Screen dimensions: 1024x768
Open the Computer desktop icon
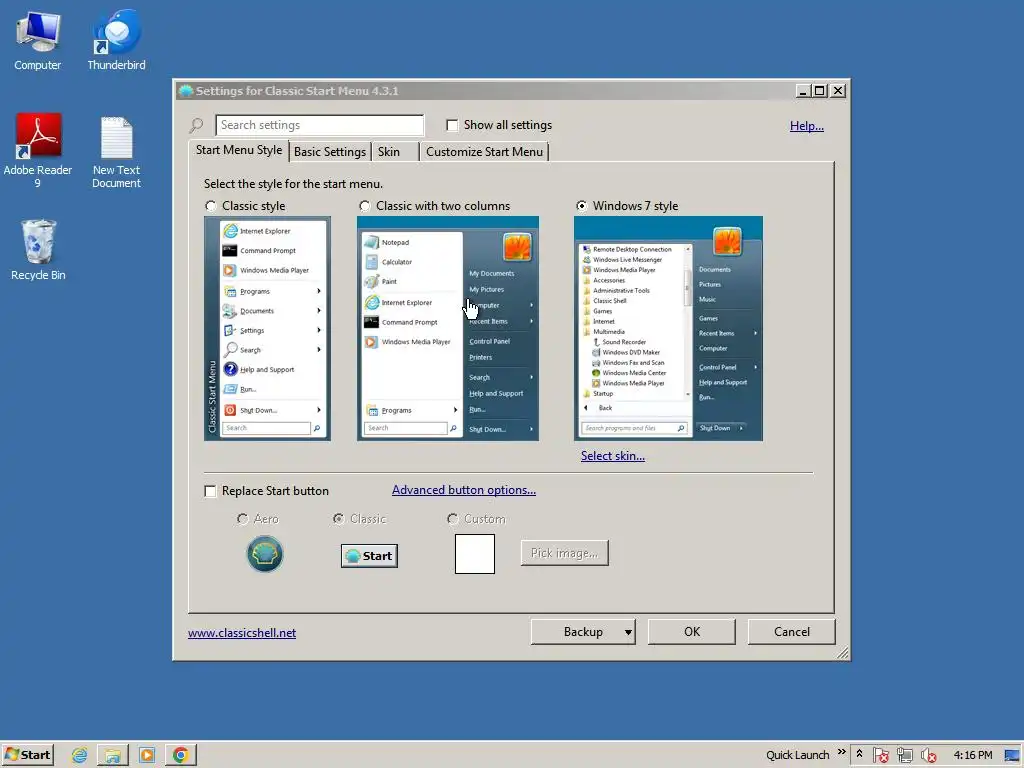37,40
